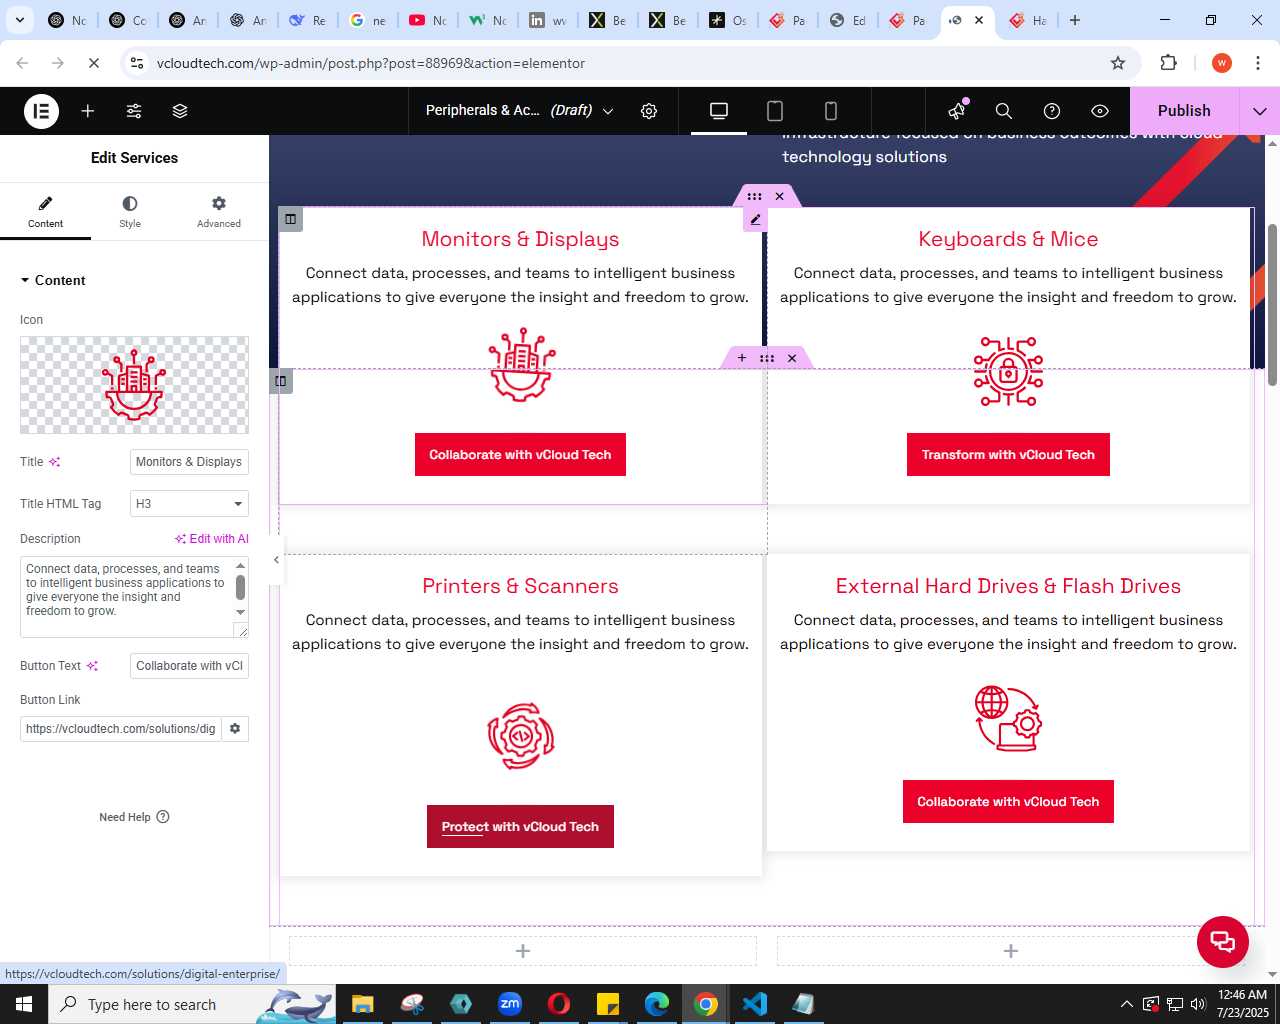Open the browser extensions puzzle icon
1280x1024 pixels.
1168,63
